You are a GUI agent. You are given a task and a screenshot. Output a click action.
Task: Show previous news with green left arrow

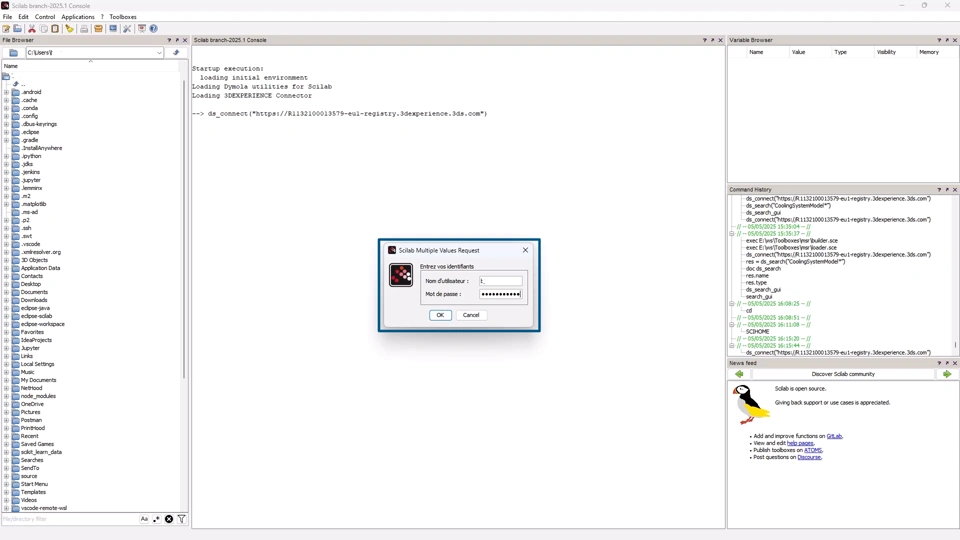tap(739, 374)
